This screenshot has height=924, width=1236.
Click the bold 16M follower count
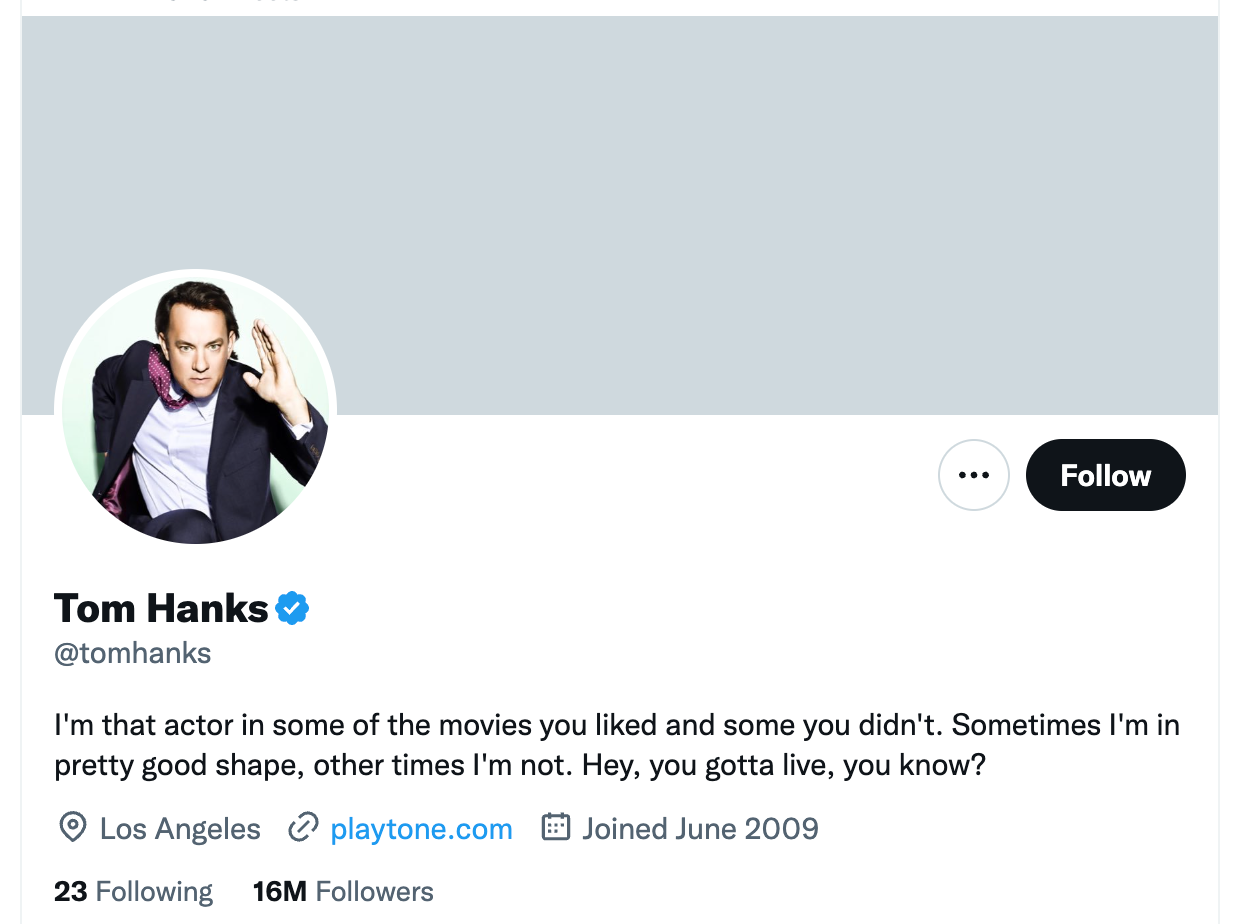point(279,891)
